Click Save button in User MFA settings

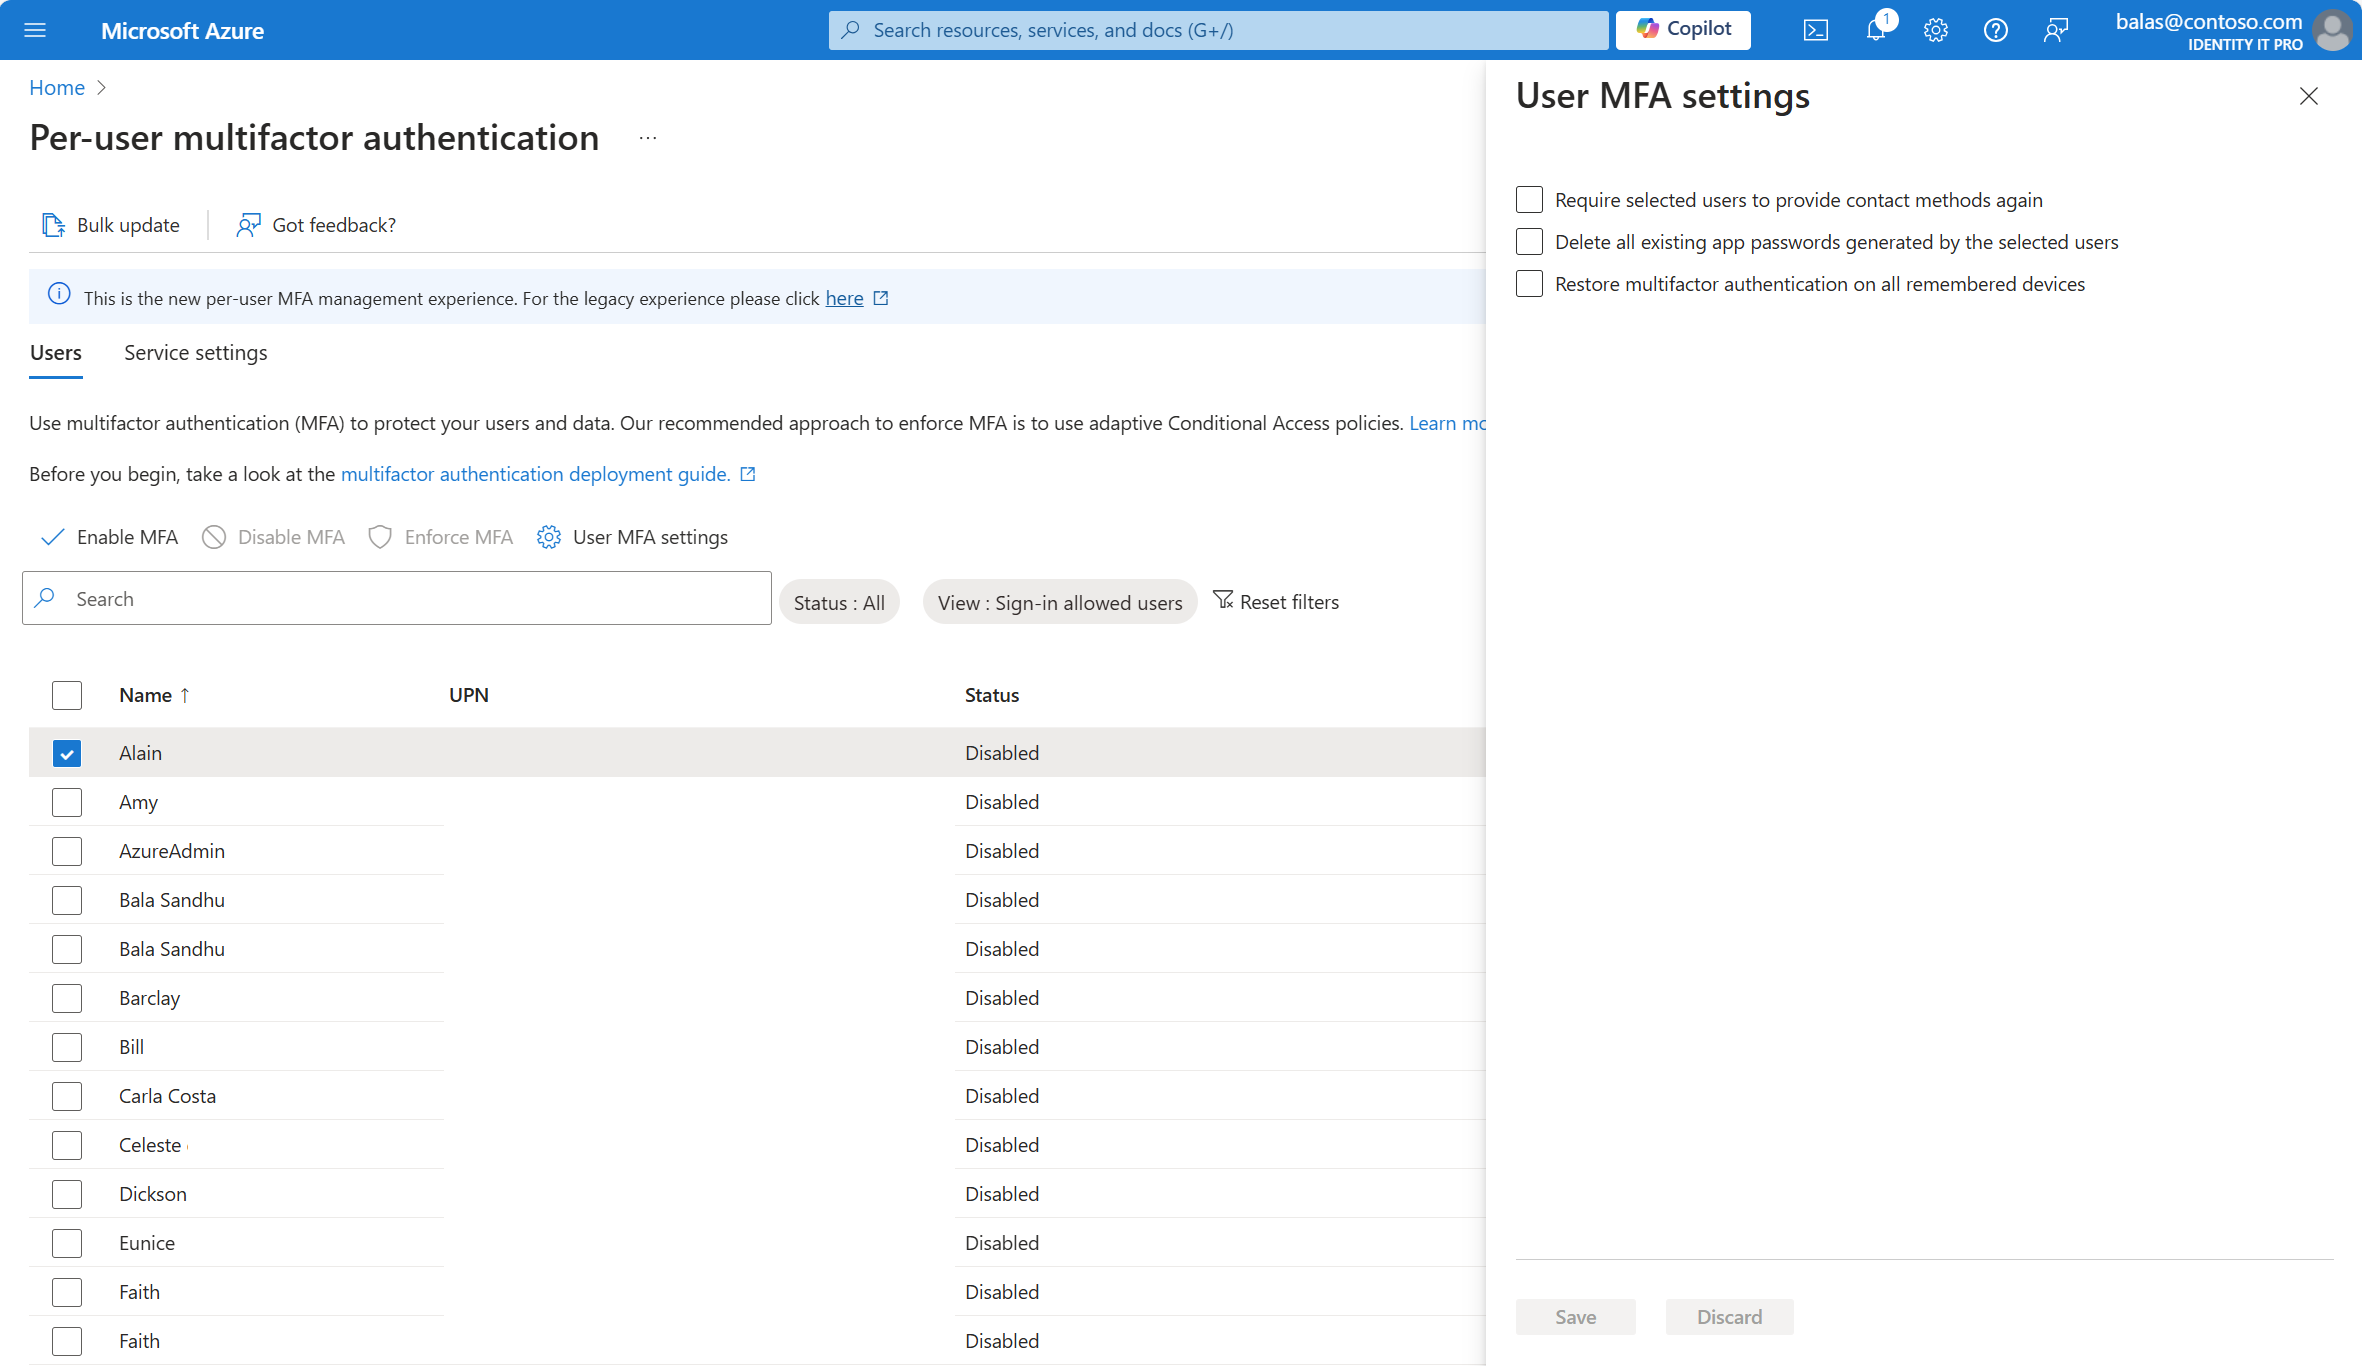1575,1317
